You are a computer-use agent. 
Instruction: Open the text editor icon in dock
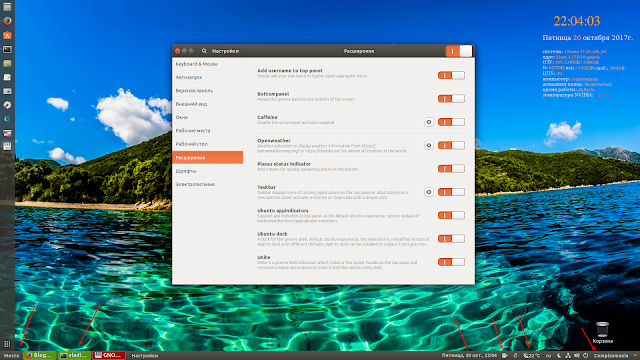7,77
